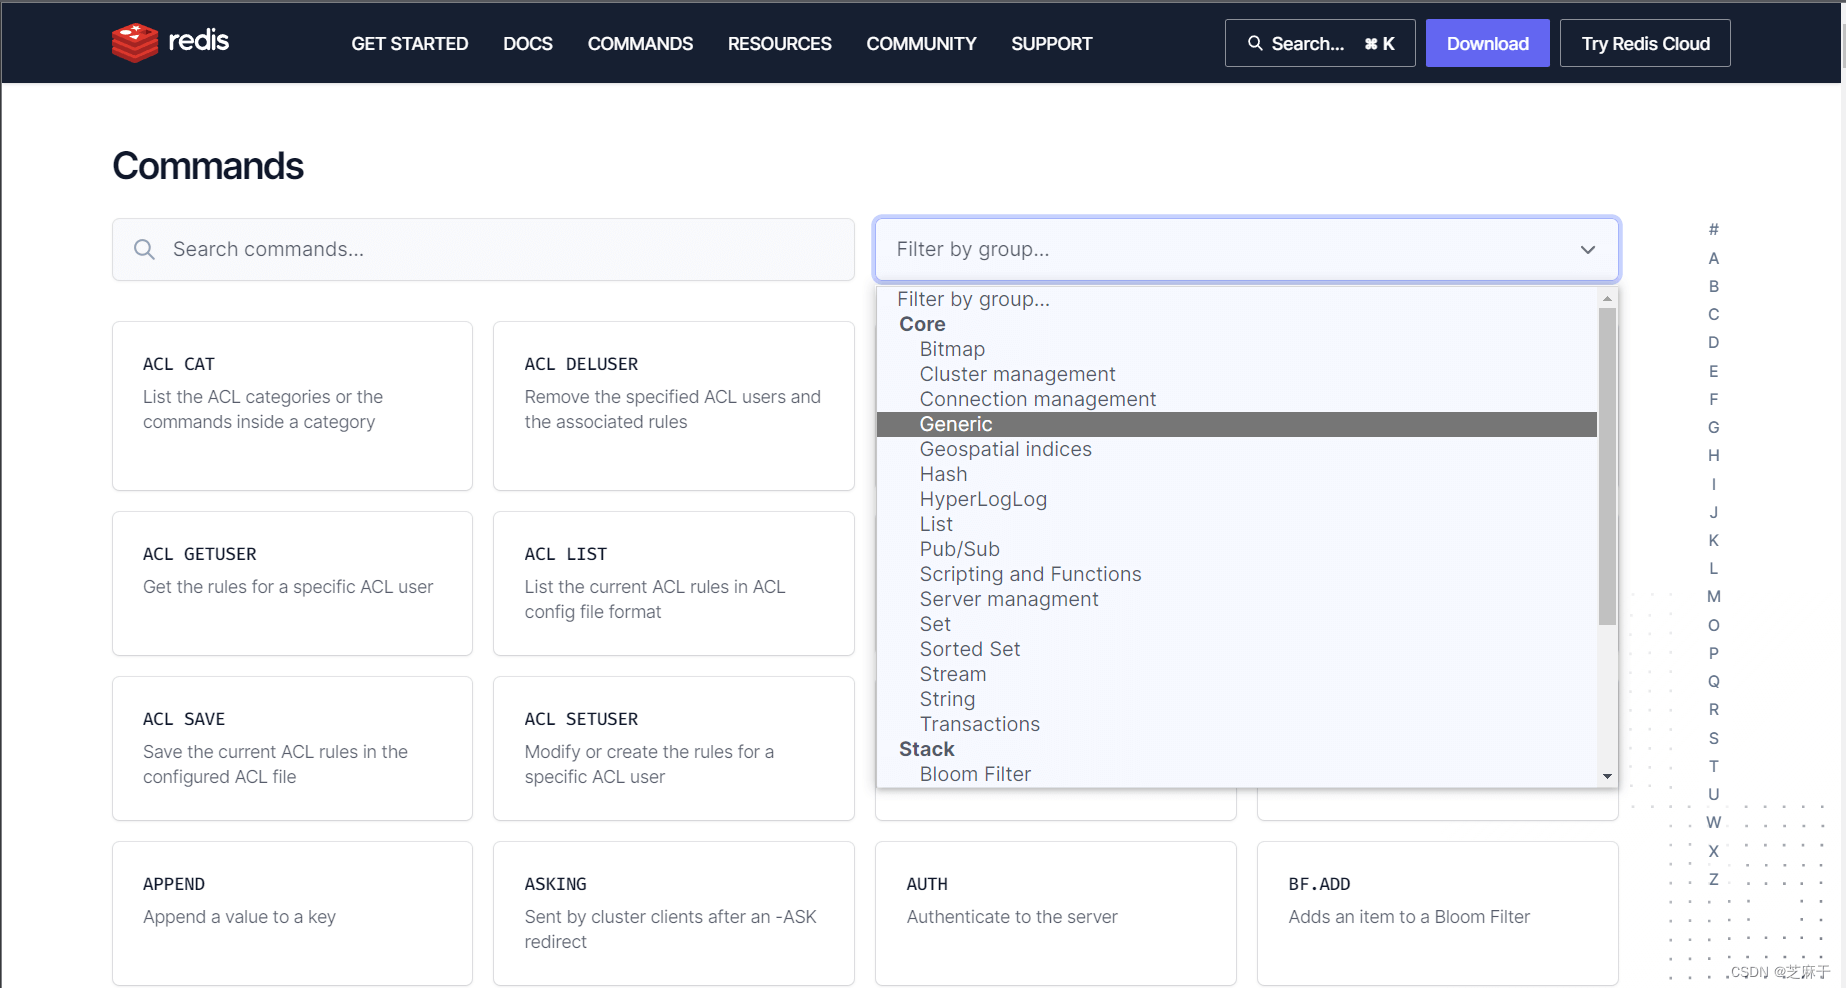
Task: Choose the Hash group
Action: pyautogui.click(x=1237, y=474)
